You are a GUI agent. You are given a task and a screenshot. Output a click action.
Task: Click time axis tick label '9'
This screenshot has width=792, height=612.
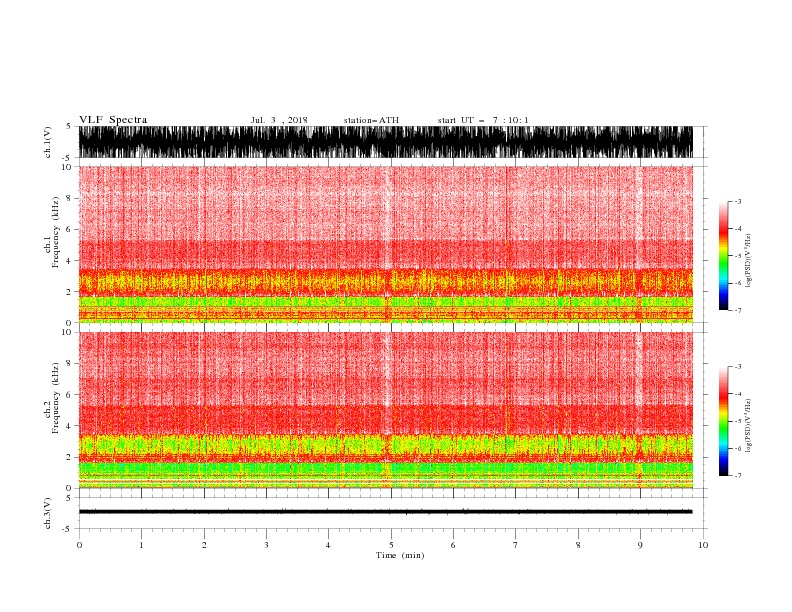click(640, 545)
